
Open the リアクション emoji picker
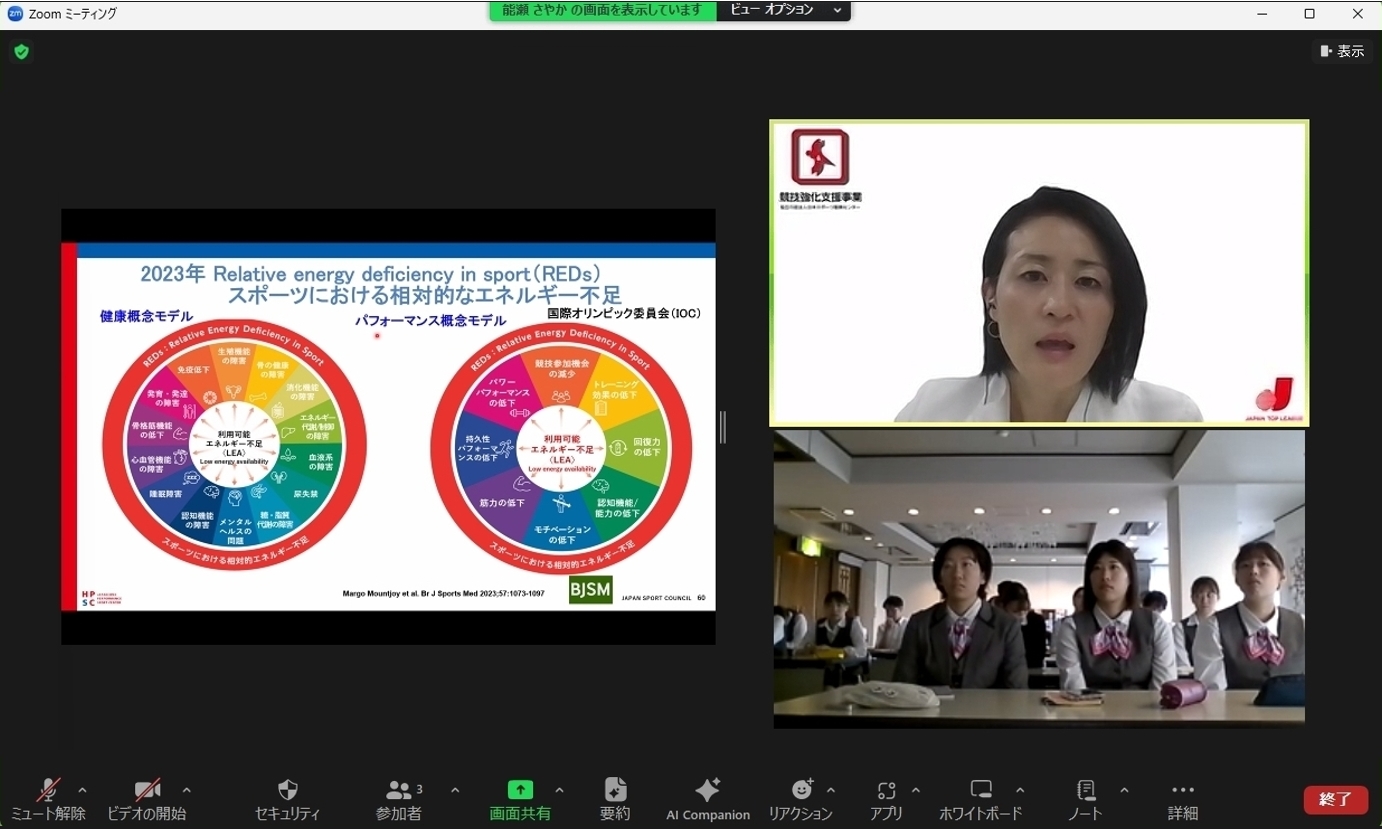pos(800,800)
